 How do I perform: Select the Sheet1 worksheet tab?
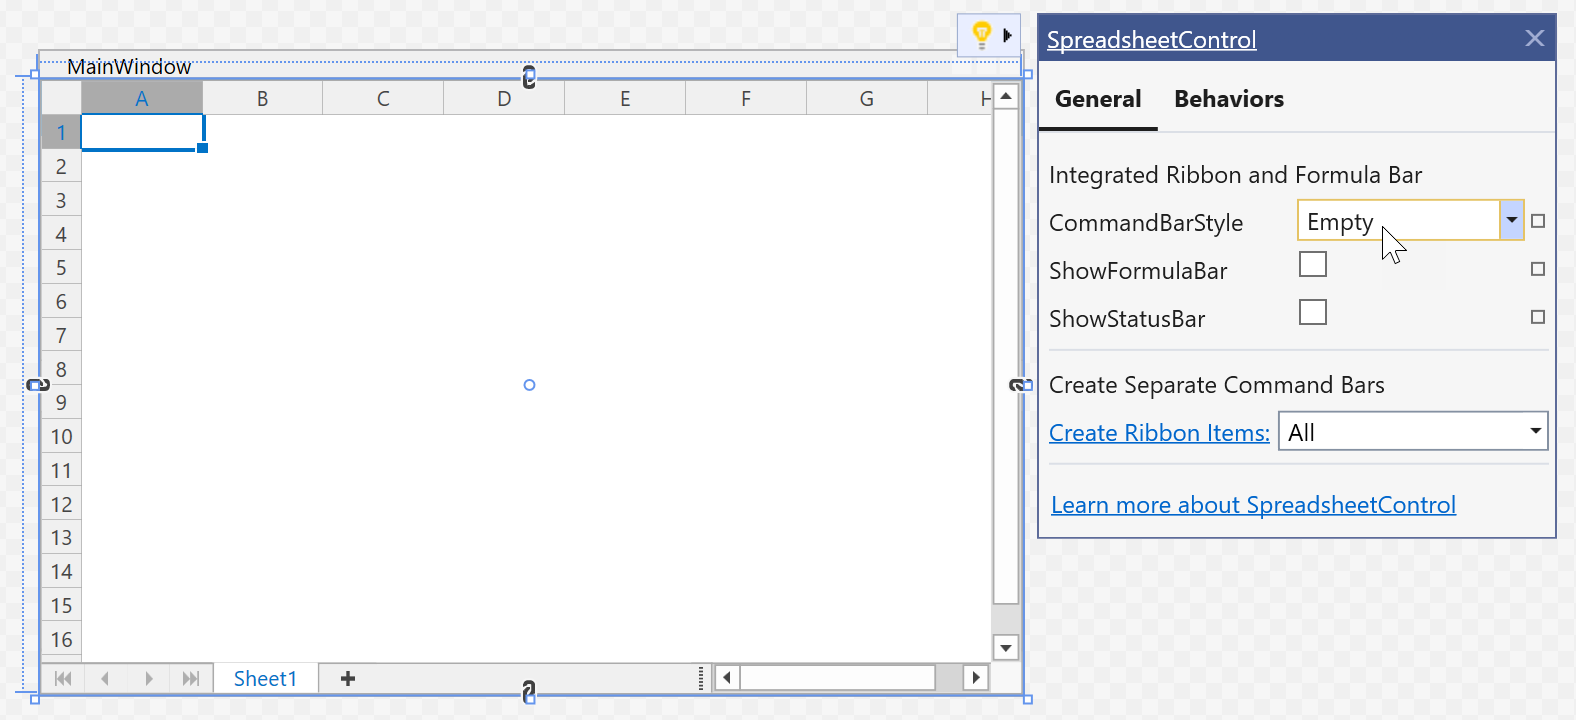tap(265, 679)
